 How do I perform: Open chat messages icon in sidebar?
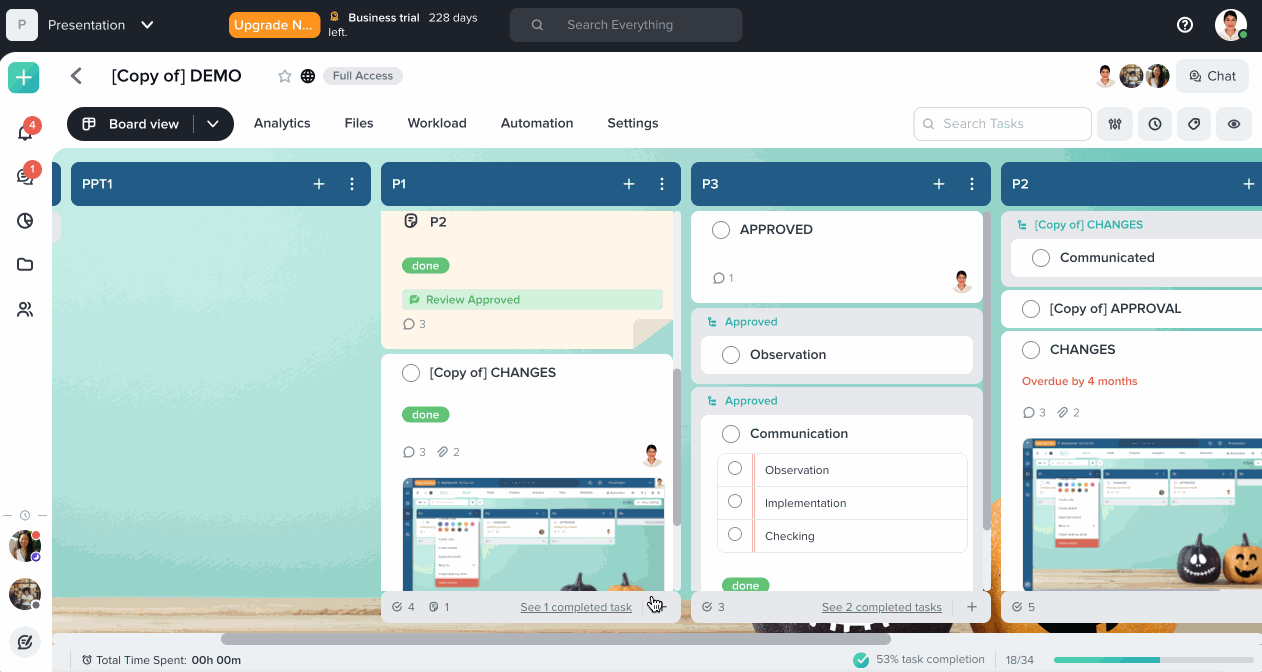(x=25, y=176)
